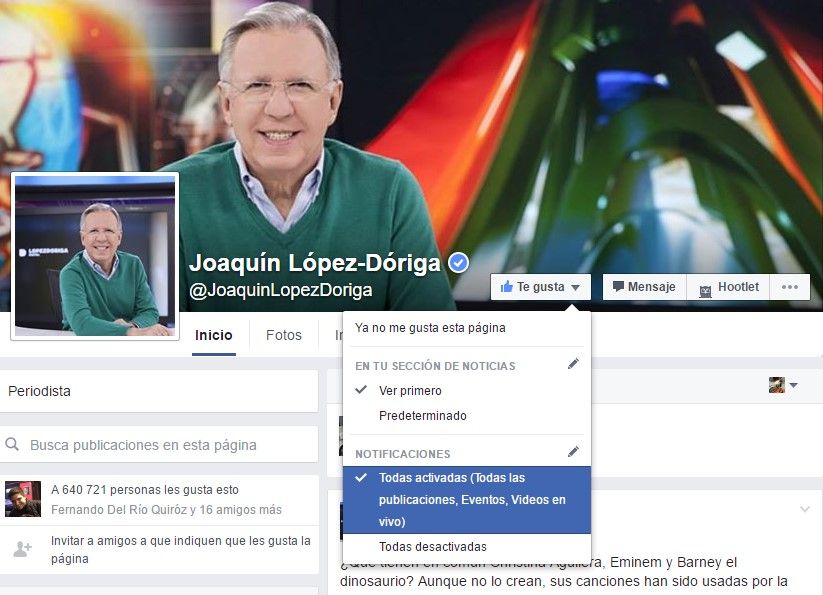Viewport: 823px width, 595px height.
Task: Open the three-dots more options menu
Action: 789,286
